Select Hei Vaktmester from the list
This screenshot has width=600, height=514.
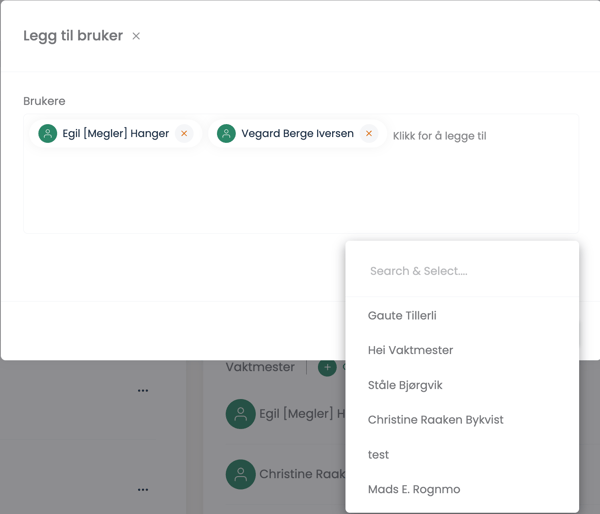coord(462,350)
